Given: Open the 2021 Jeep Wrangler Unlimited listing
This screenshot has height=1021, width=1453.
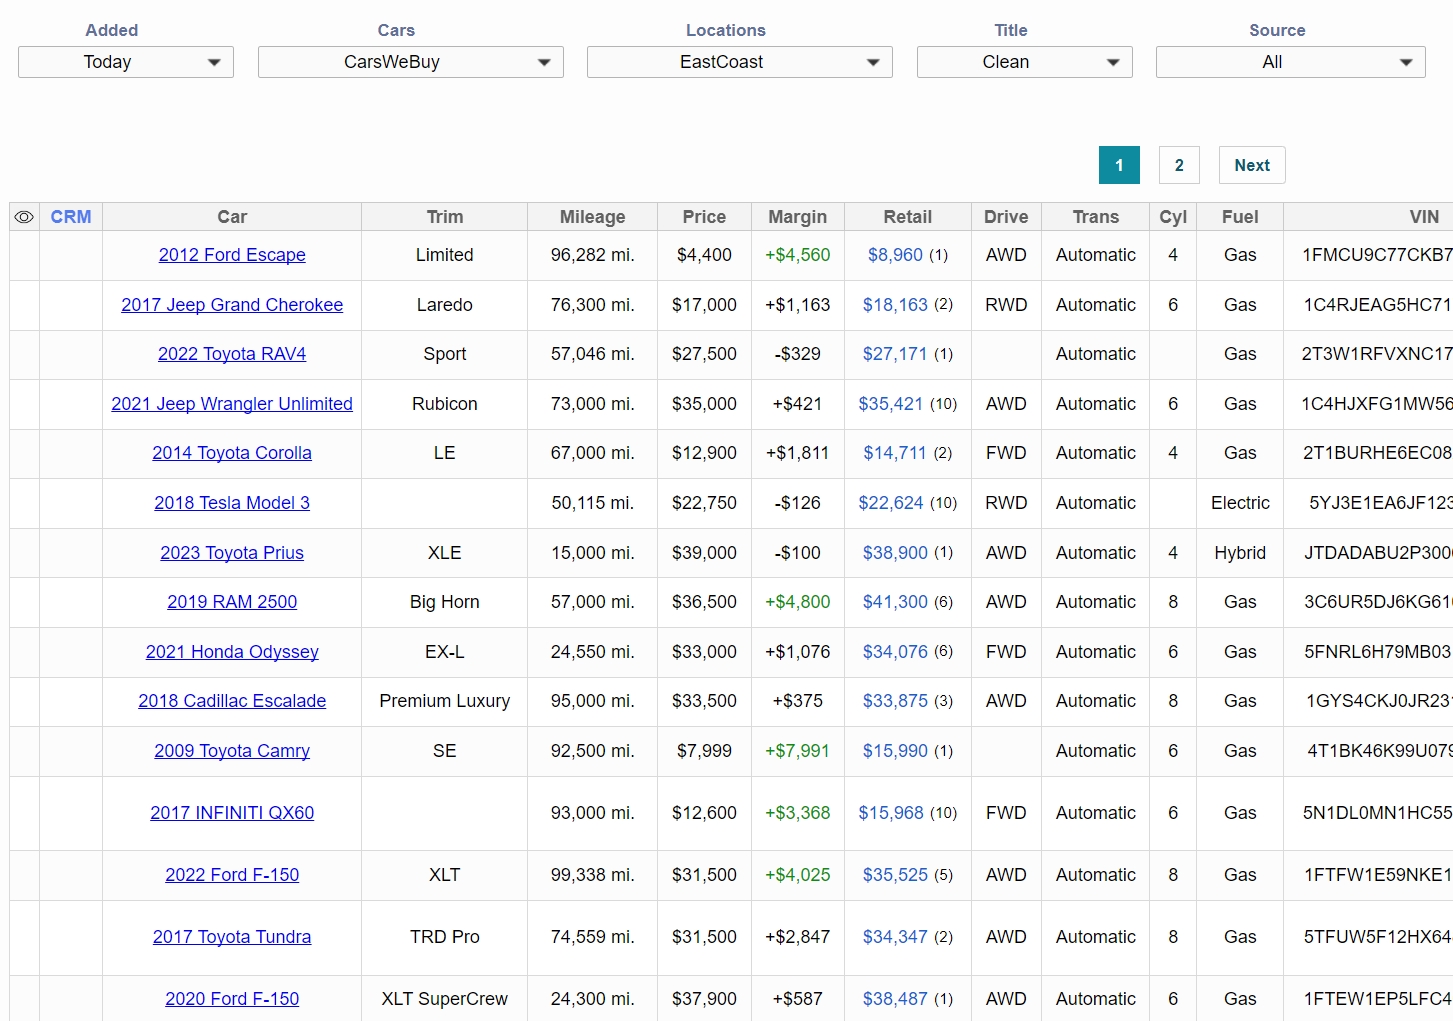Looking at the screenshot, I should coord(232,404).
